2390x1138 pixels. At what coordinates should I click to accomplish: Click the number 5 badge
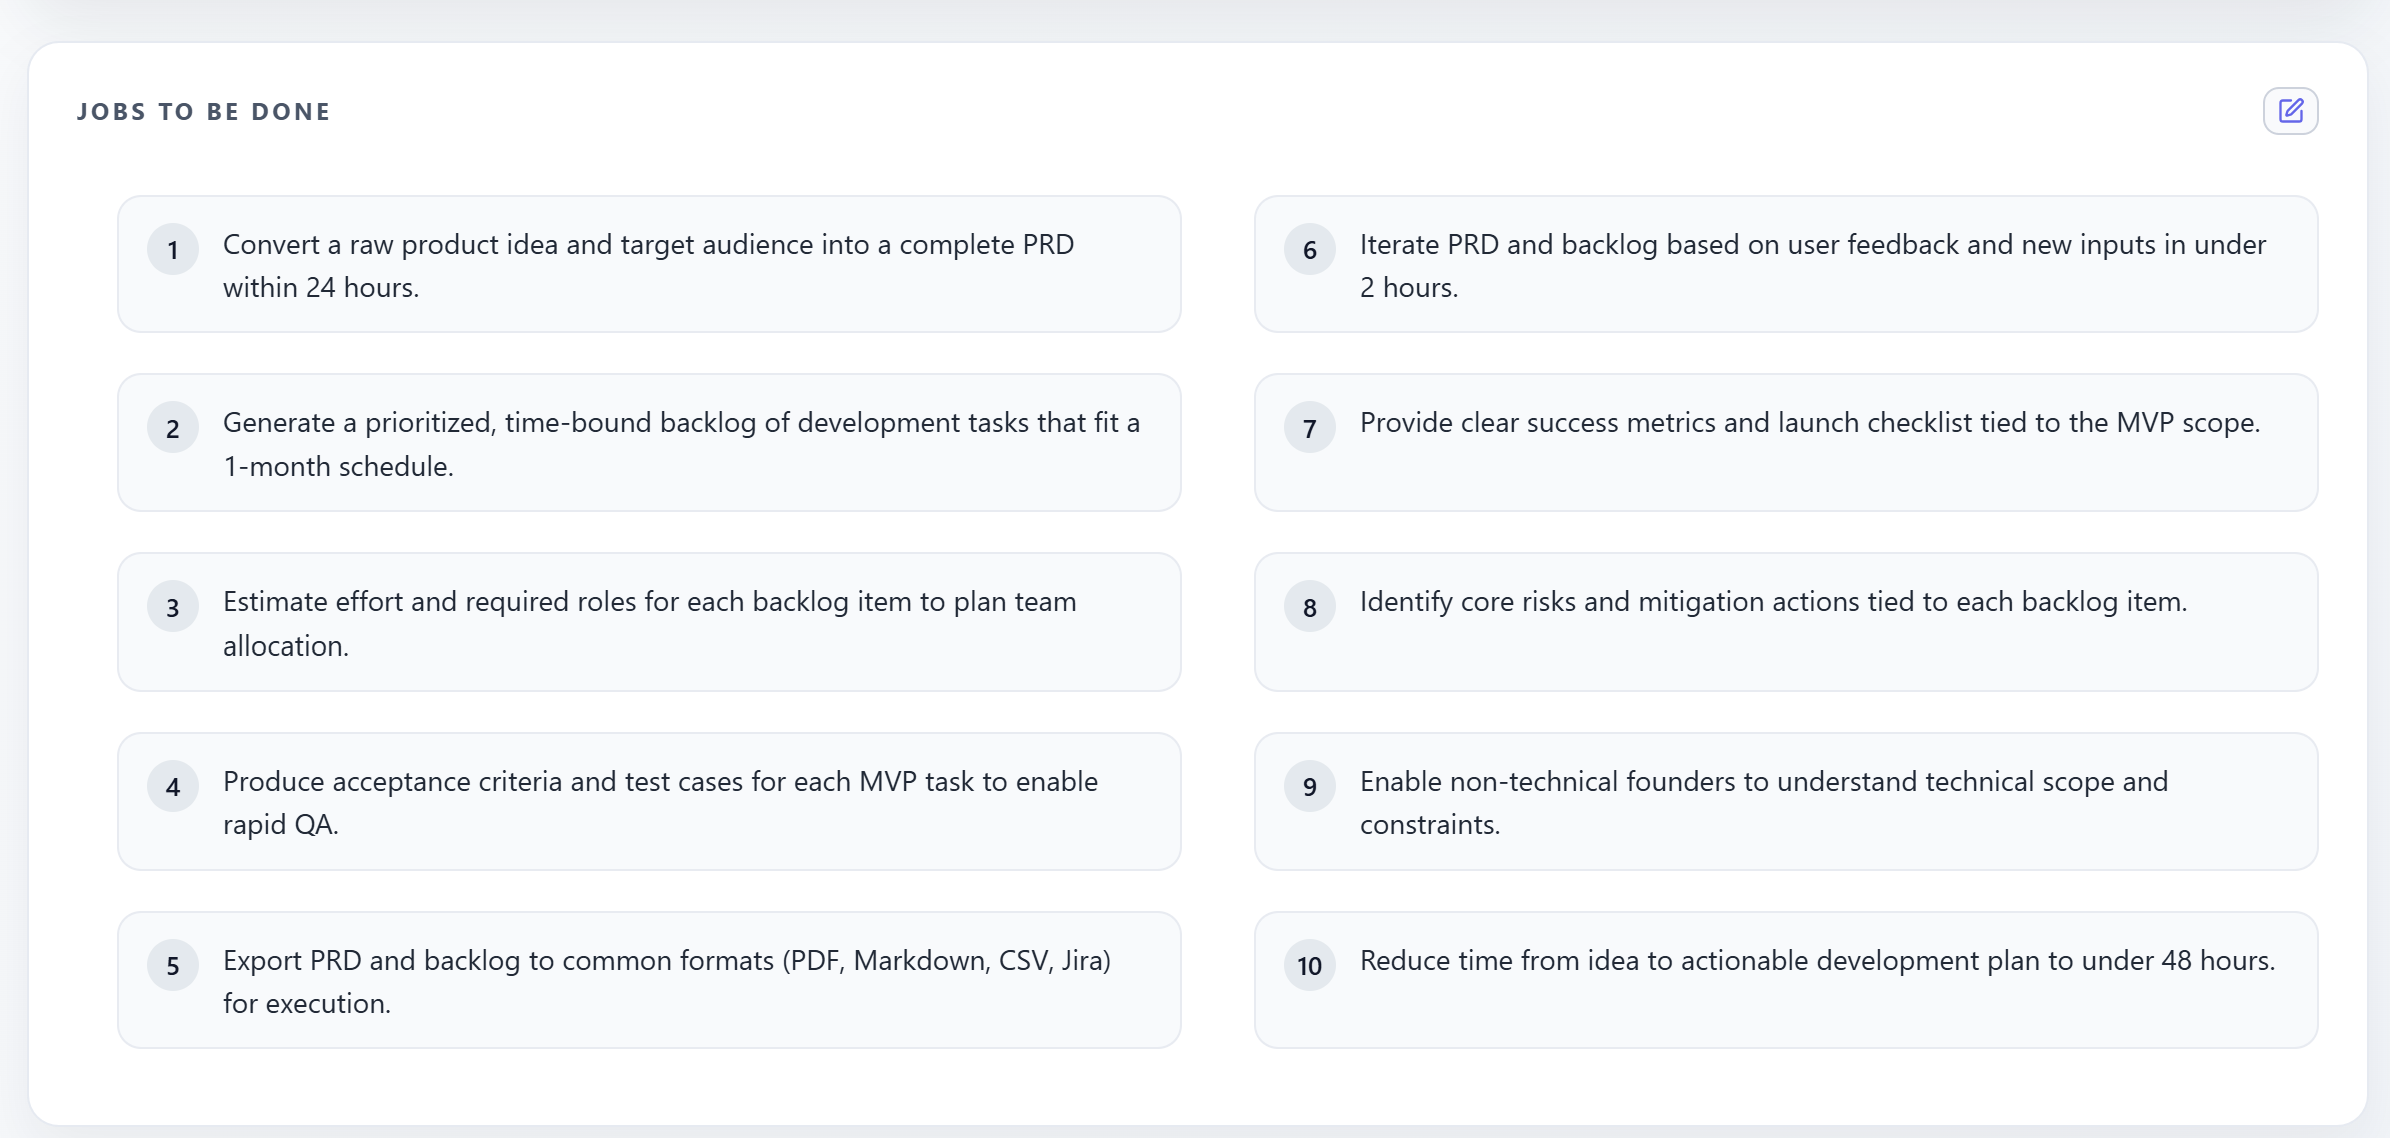coord(173,965)
